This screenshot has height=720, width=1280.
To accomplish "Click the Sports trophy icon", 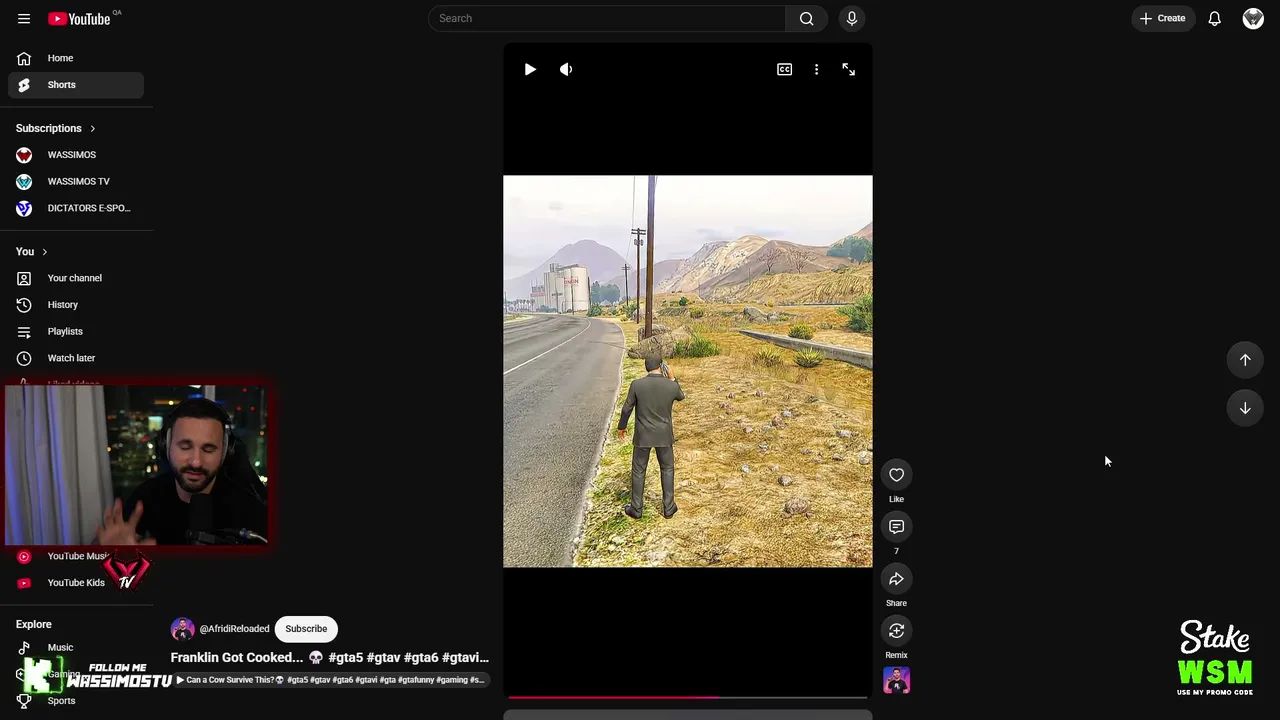I will pos(24,701).
